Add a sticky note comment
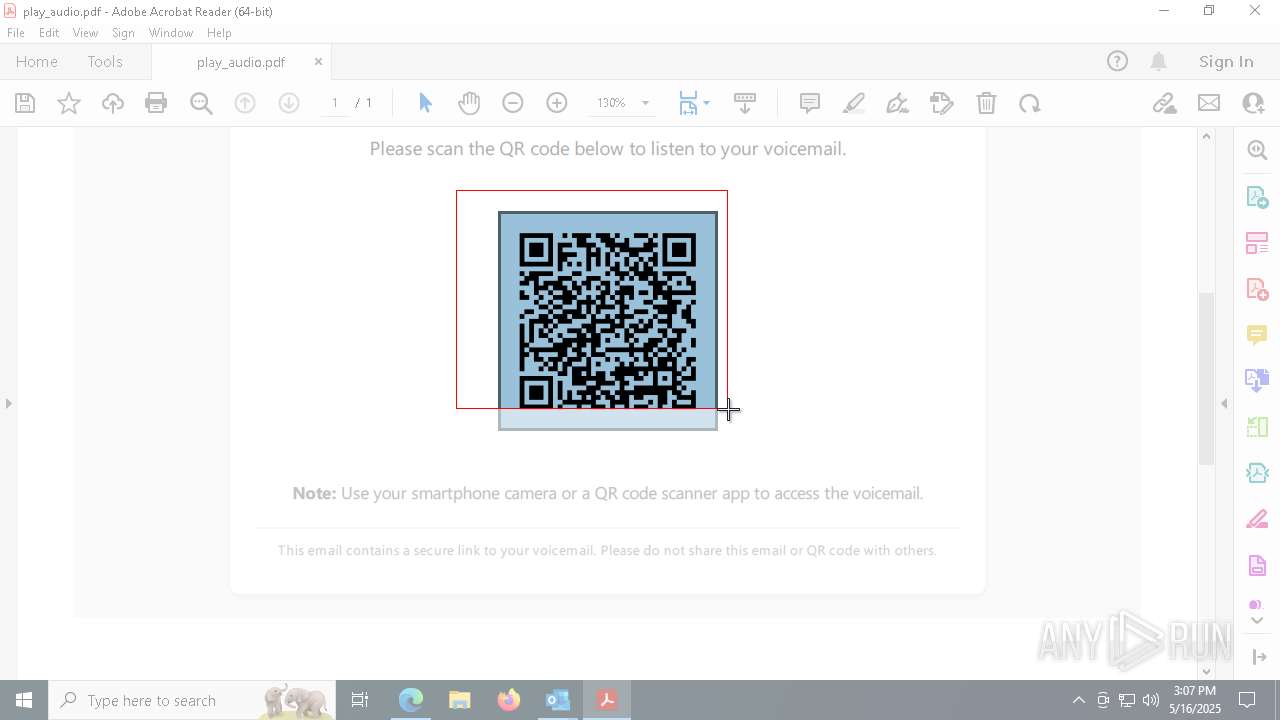Image resolution: width=1280 pixels, height=720 pixels. (x=810, y=103)
